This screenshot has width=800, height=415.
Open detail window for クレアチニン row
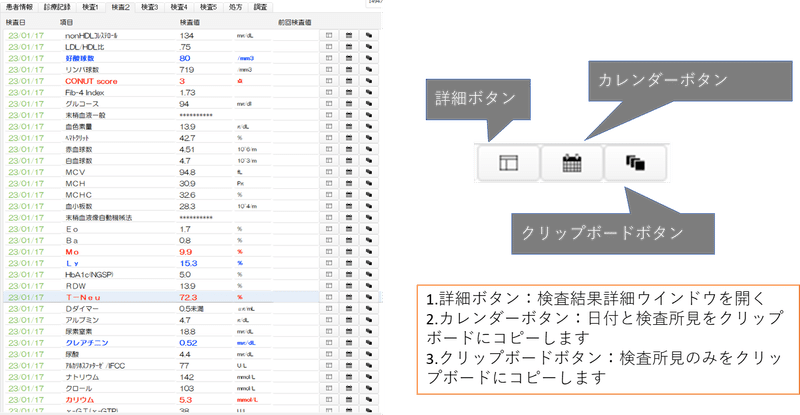click(329, 343)
